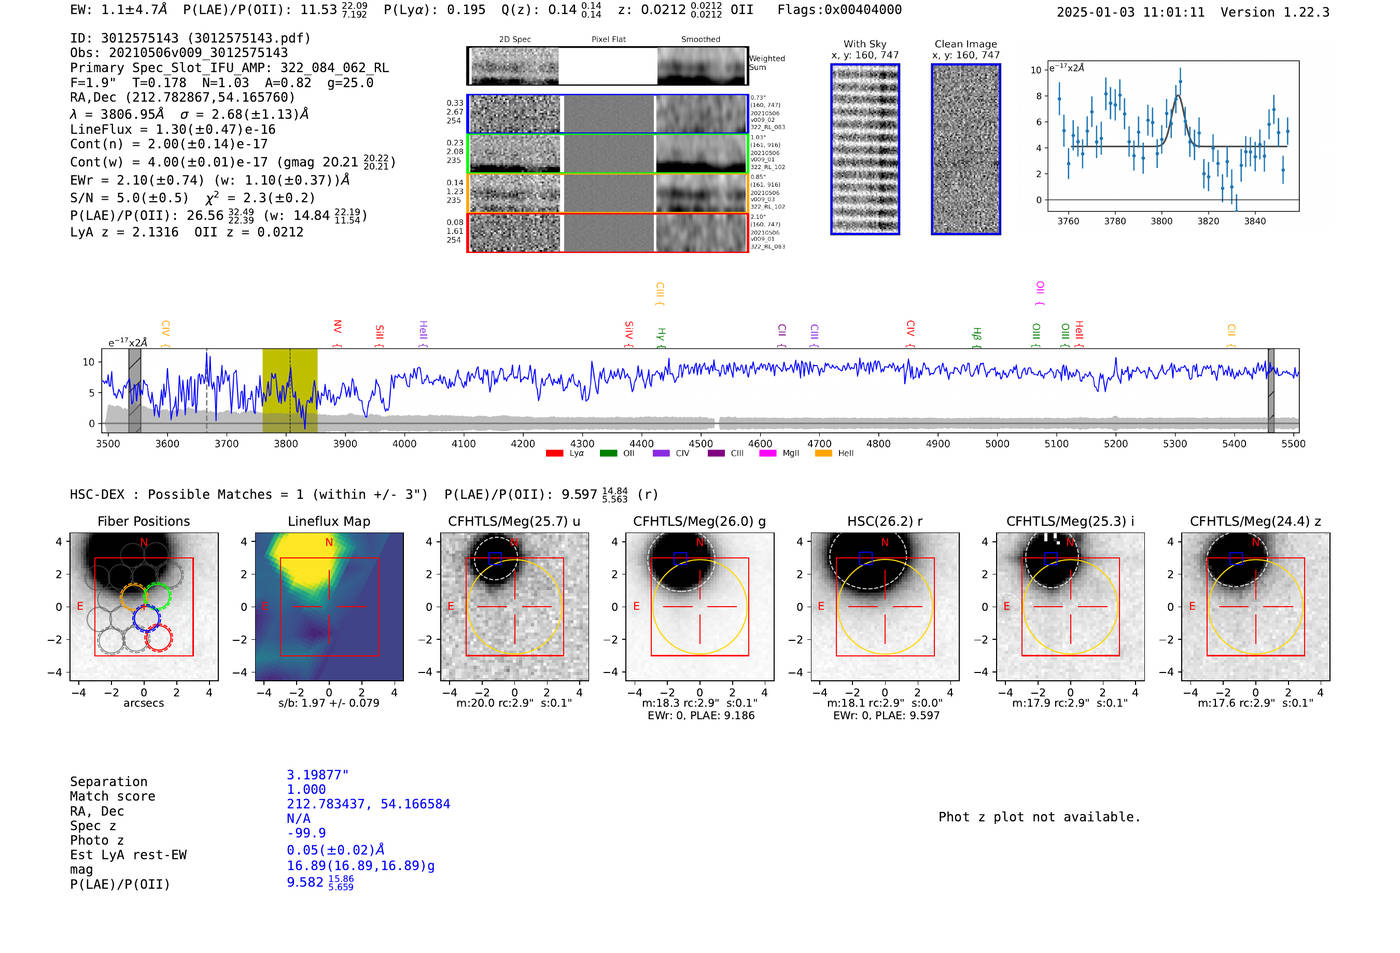Click the Phot z plot not available message
Image resolution: width=1400 pixels, height=953 pixels.
coord(1039,817)
